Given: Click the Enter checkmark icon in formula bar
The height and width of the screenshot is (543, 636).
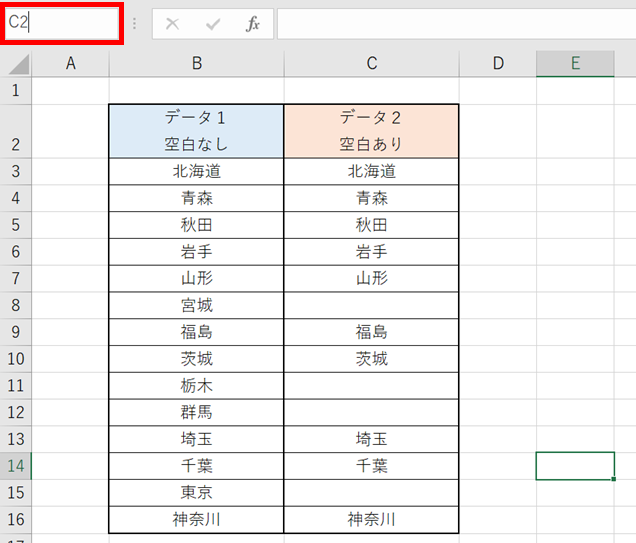Looking at the screenshot, I should pos(213,24).
